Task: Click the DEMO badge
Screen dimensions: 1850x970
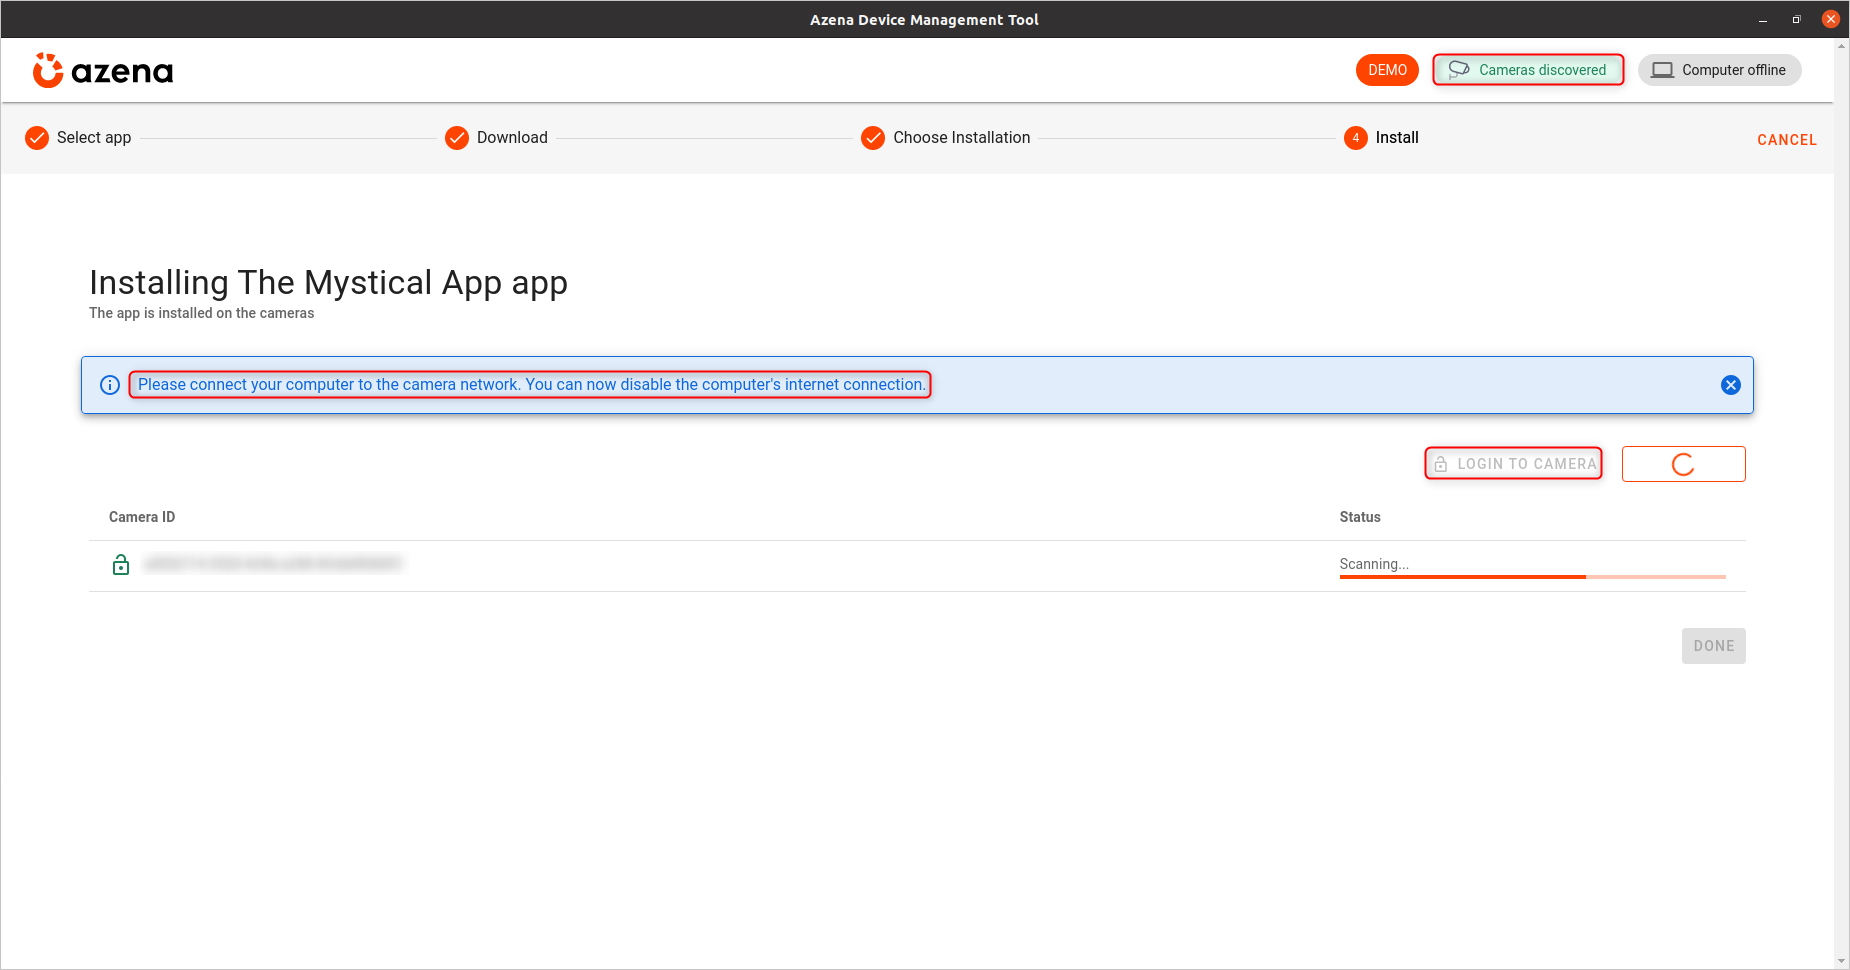Action: (x=1387, y=70)
